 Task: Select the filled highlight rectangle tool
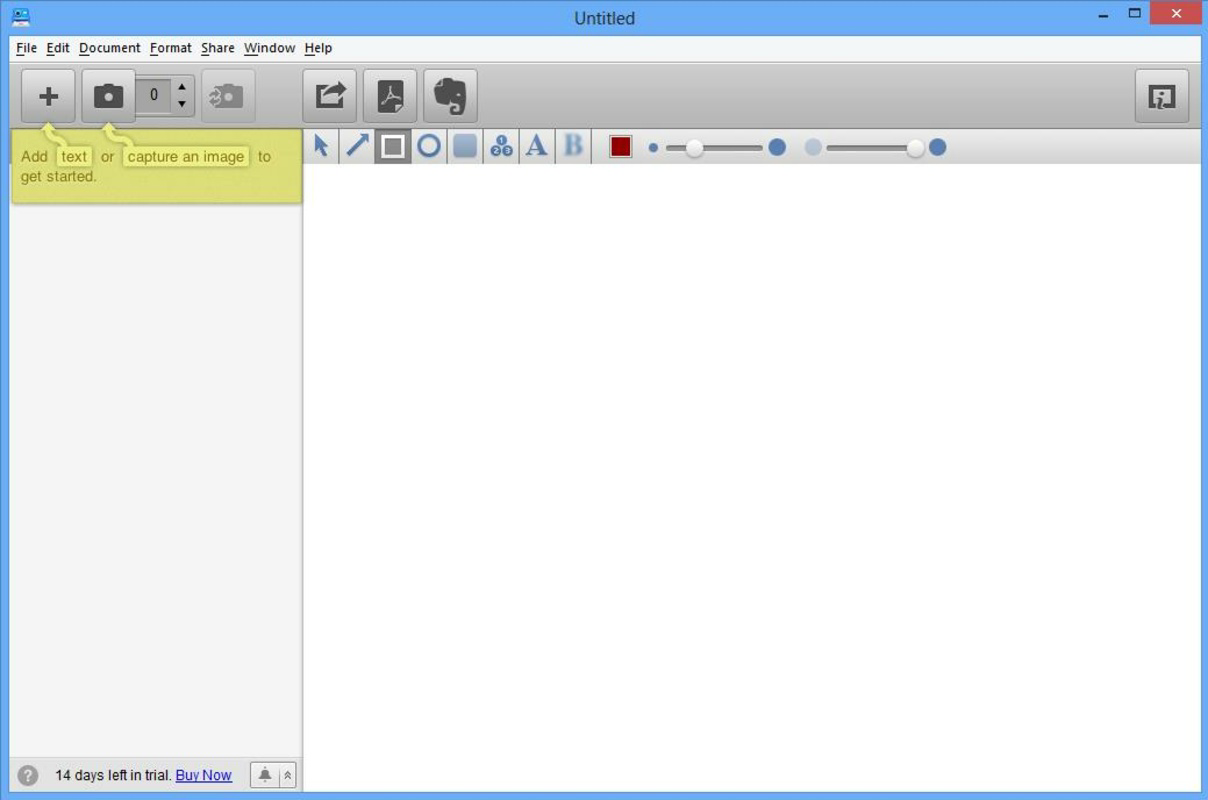[465, 146]
